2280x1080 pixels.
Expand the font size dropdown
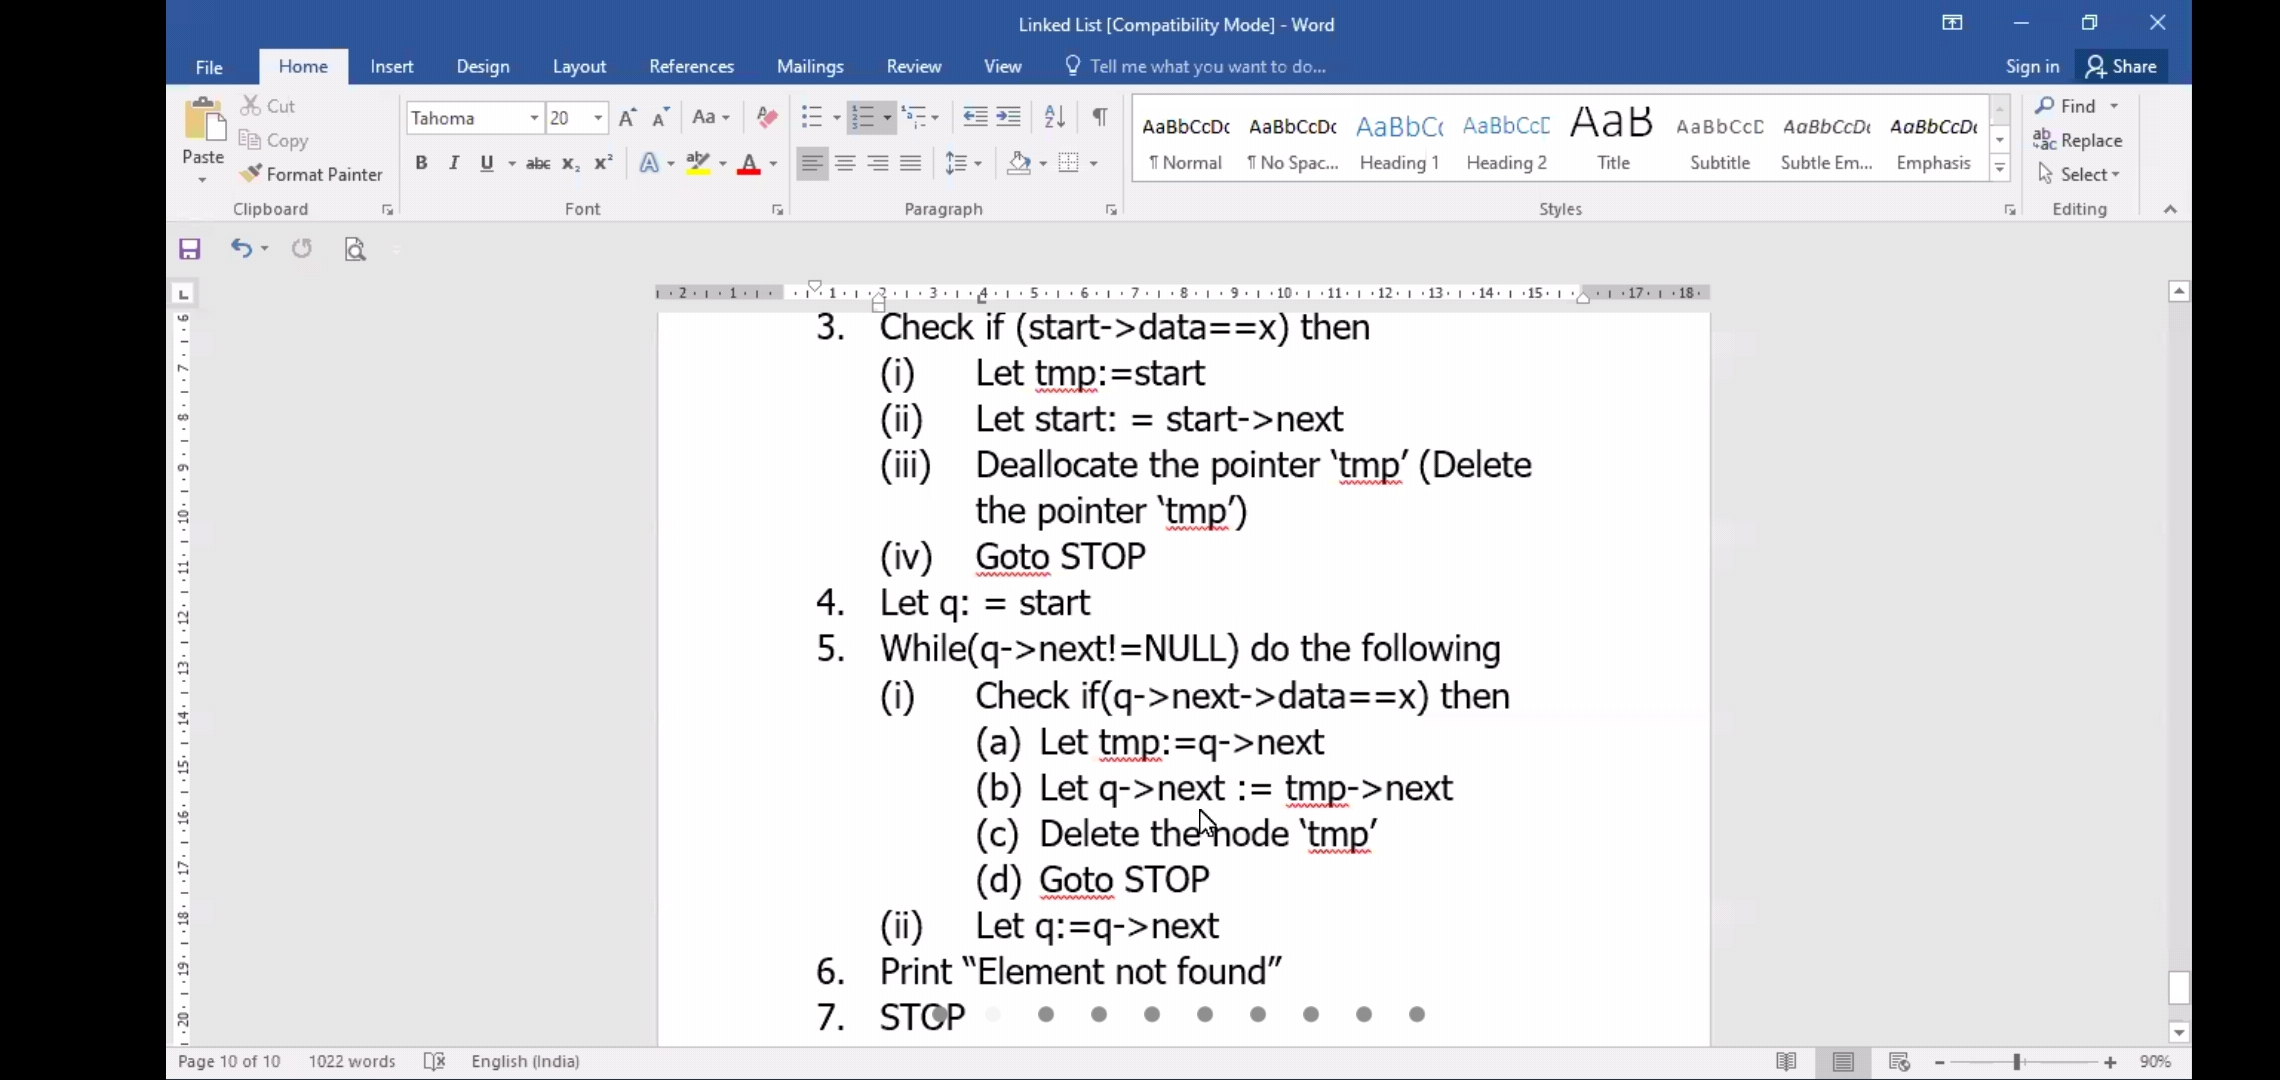point(598,118)
